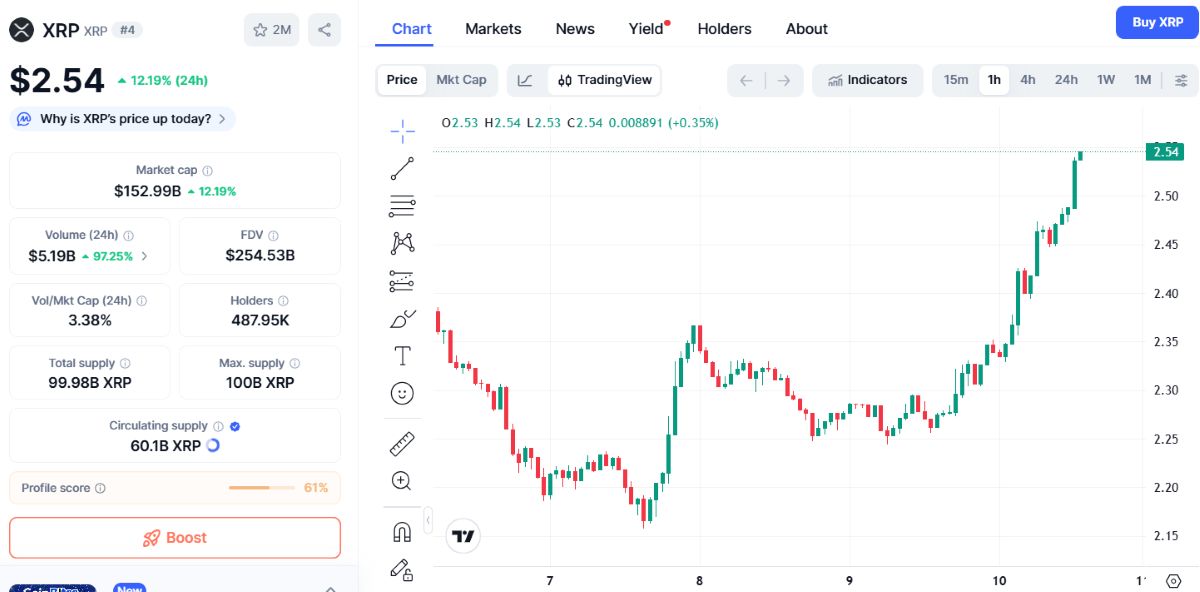Click the XRP coin logo
Viewport: 1200px width, 592px height.
click(22, 30)
